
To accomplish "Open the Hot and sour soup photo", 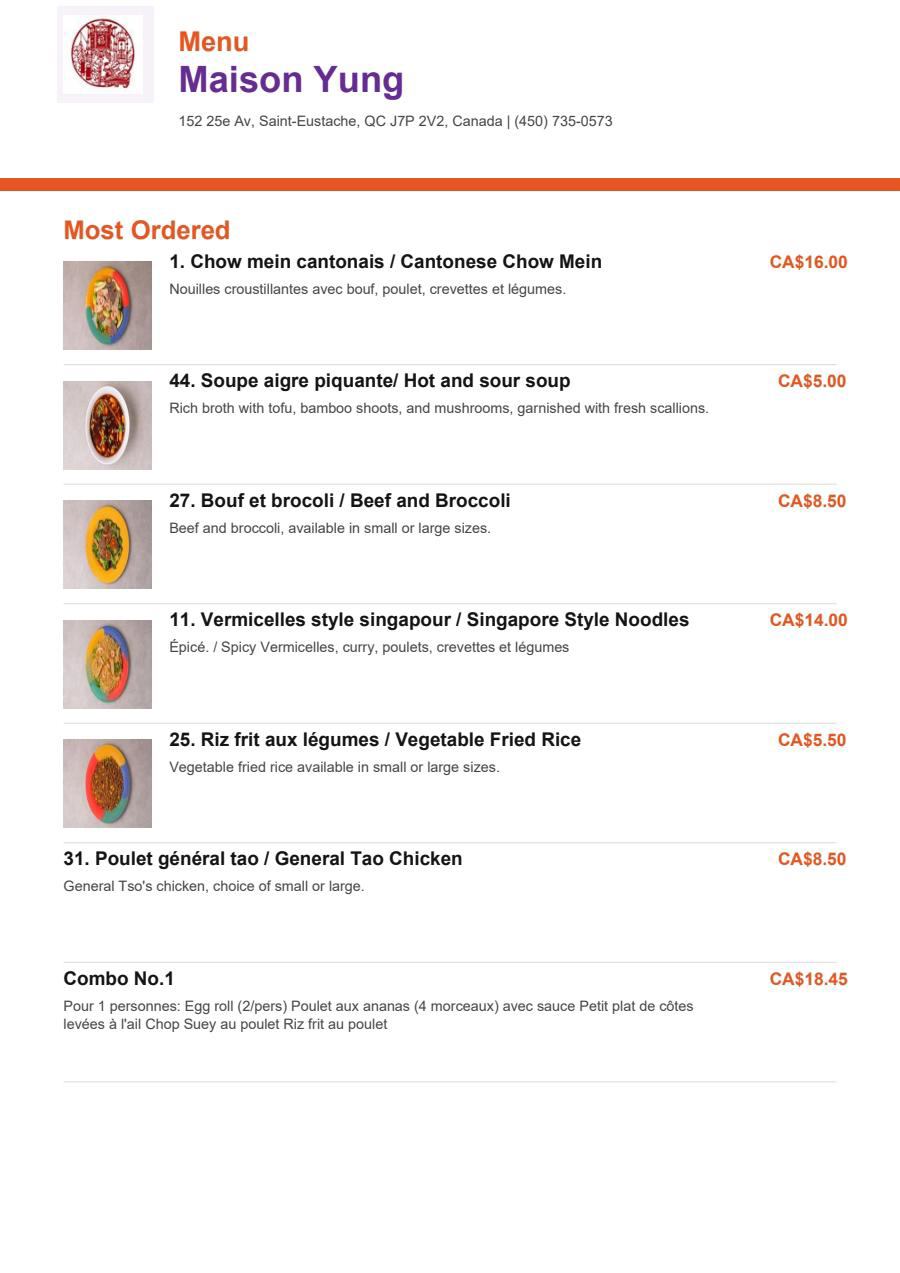I will [x=107, y=425].
